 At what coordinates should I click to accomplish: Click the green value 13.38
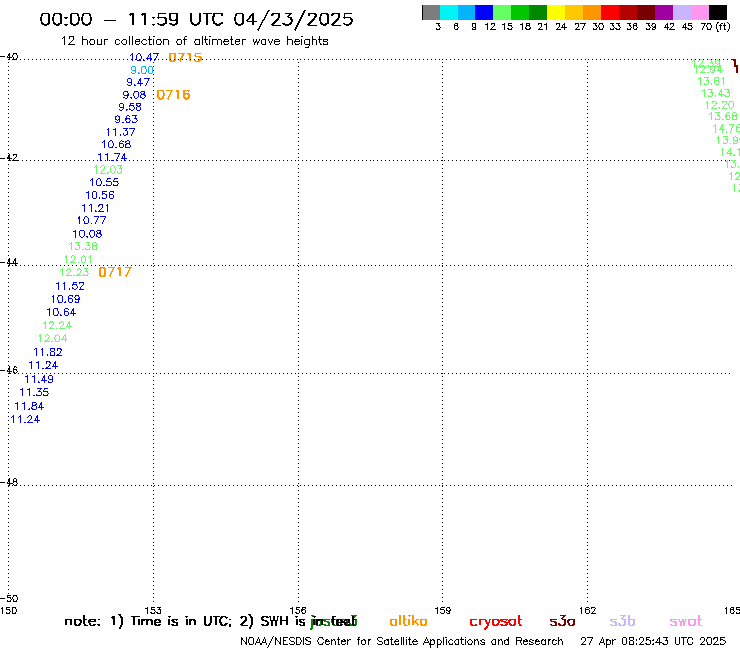click(x=83, y=246)
